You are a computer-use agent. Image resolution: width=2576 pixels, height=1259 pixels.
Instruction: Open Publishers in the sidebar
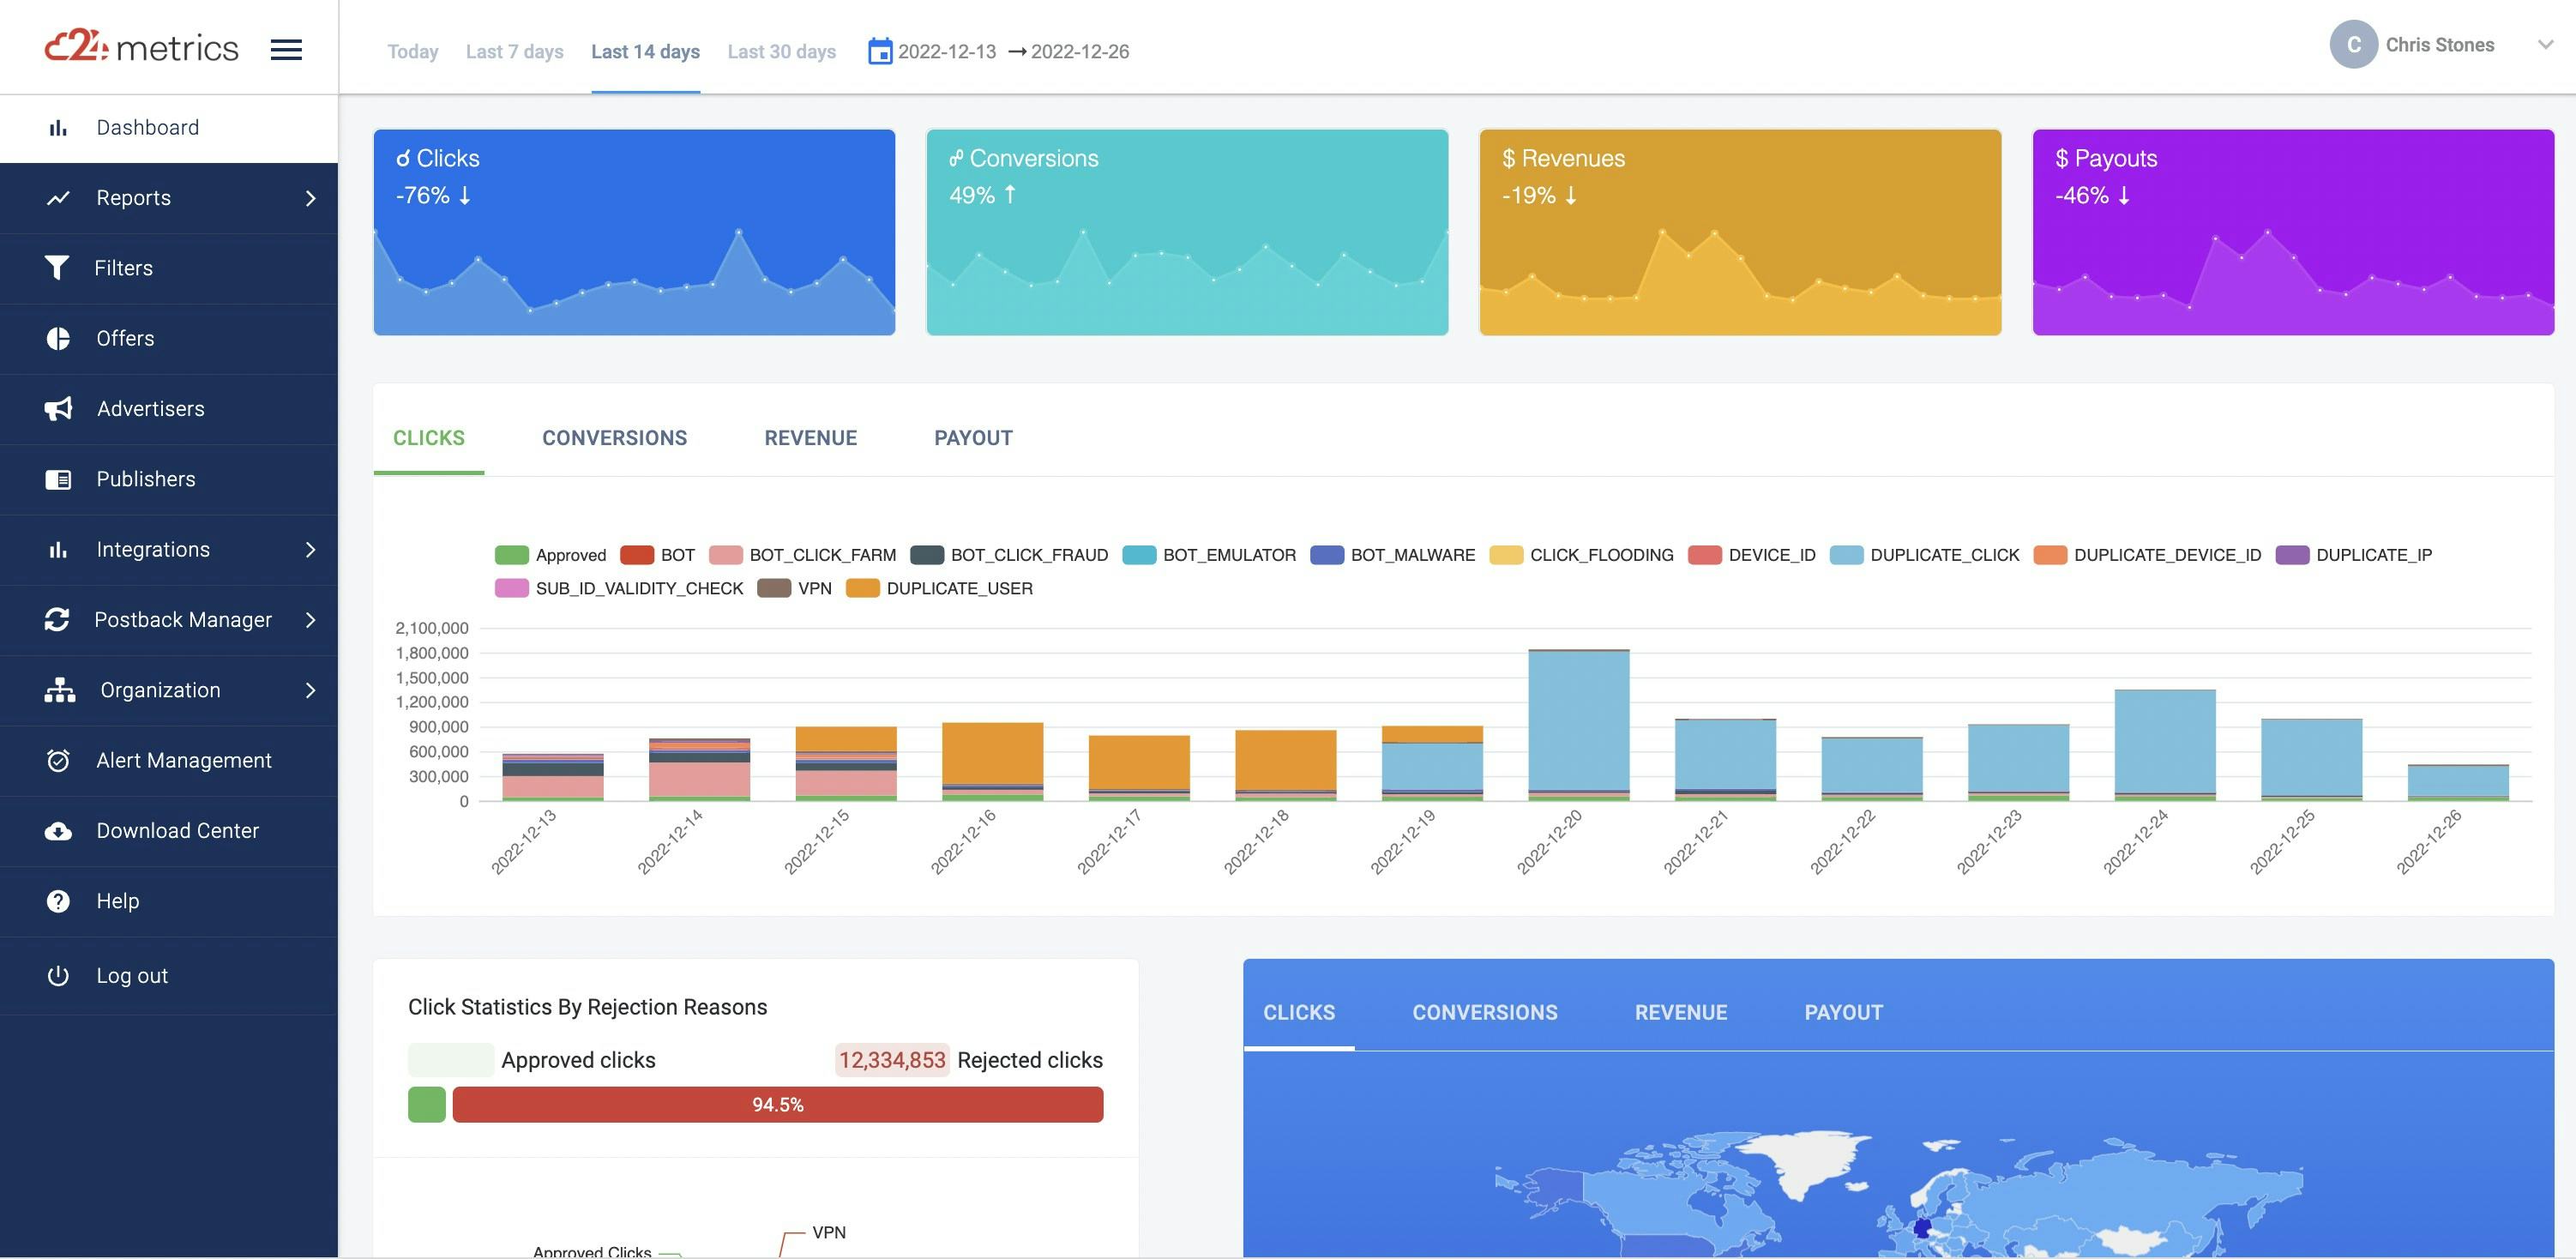pos(146,479)
